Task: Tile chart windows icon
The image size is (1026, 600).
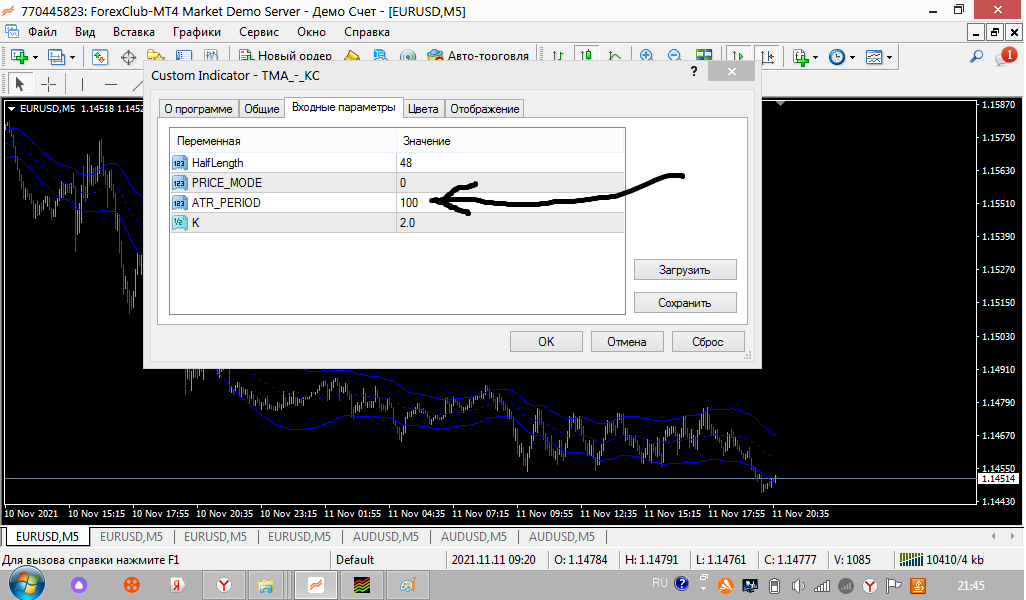Action: [703, 57]
